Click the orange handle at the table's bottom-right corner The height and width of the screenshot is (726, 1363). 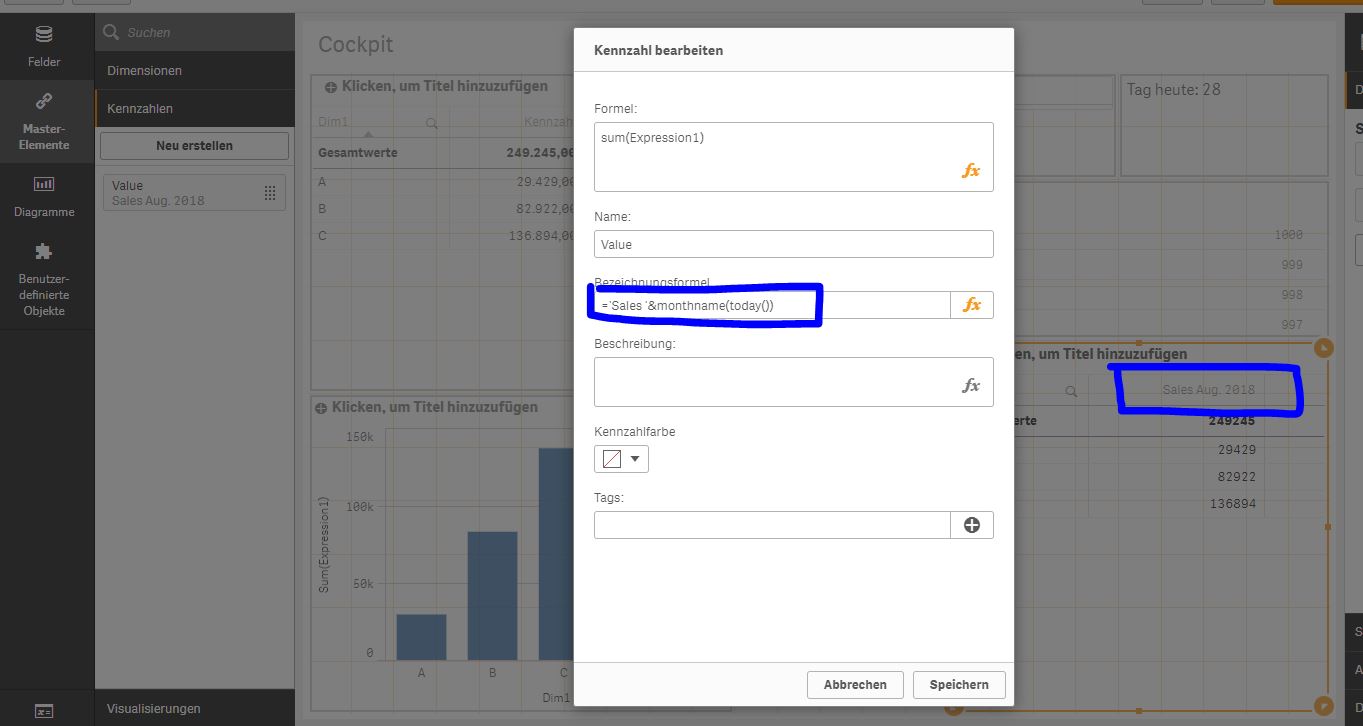[1324, 707]
